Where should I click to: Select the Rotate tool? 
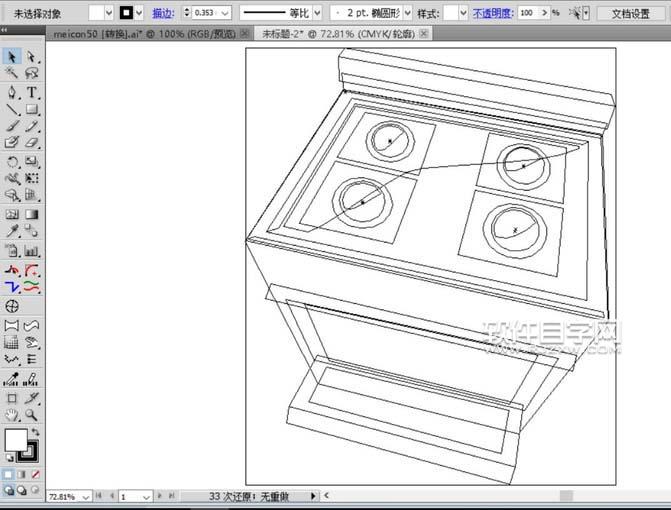point(12,161)
